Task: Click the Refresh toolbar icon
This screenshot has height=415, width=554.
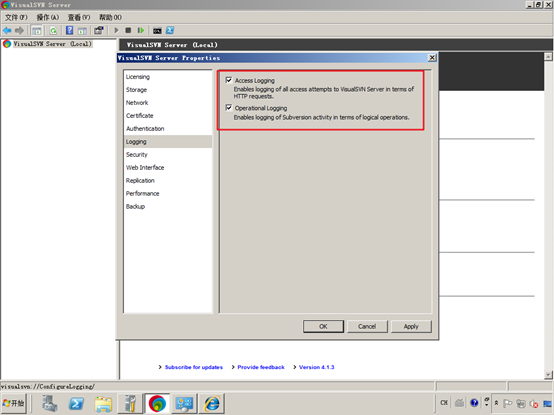Action: pyautogui.click(x=53, y=31)
